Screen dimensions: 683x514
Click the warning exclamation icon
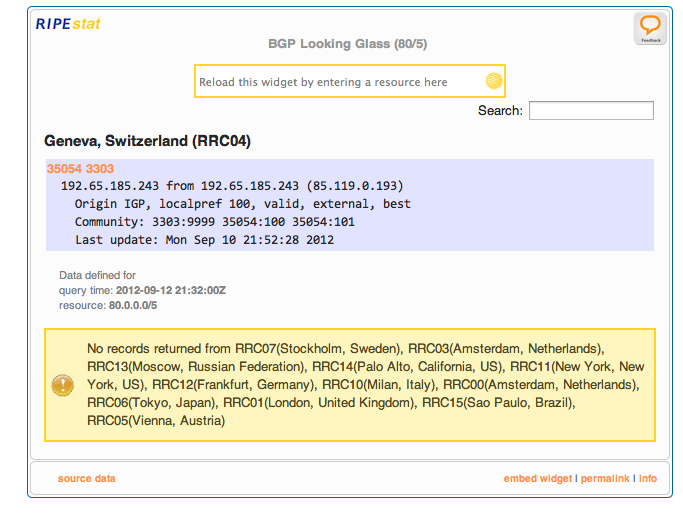coord(63,385)
